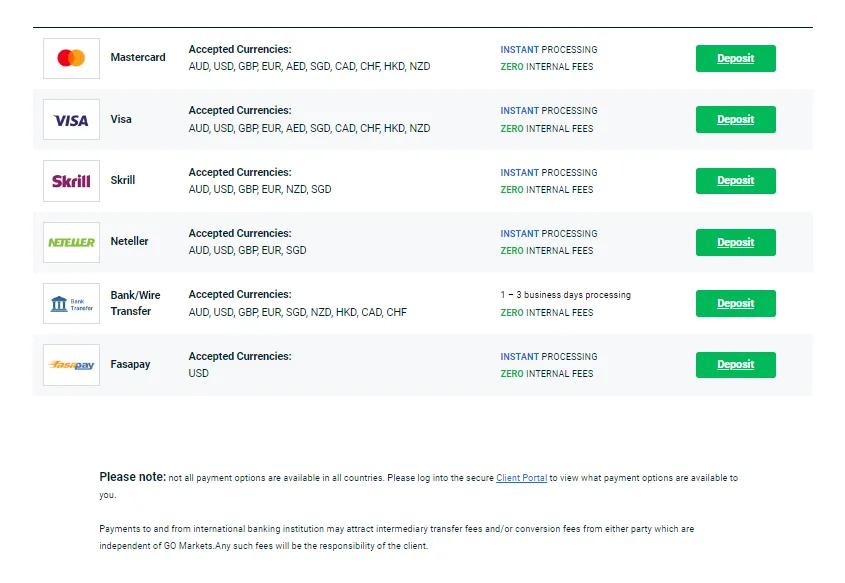This screenshot has width=845, height=583.
Task: Select the Bank/Wire Transfer label
Action: [x=135, y=303]
